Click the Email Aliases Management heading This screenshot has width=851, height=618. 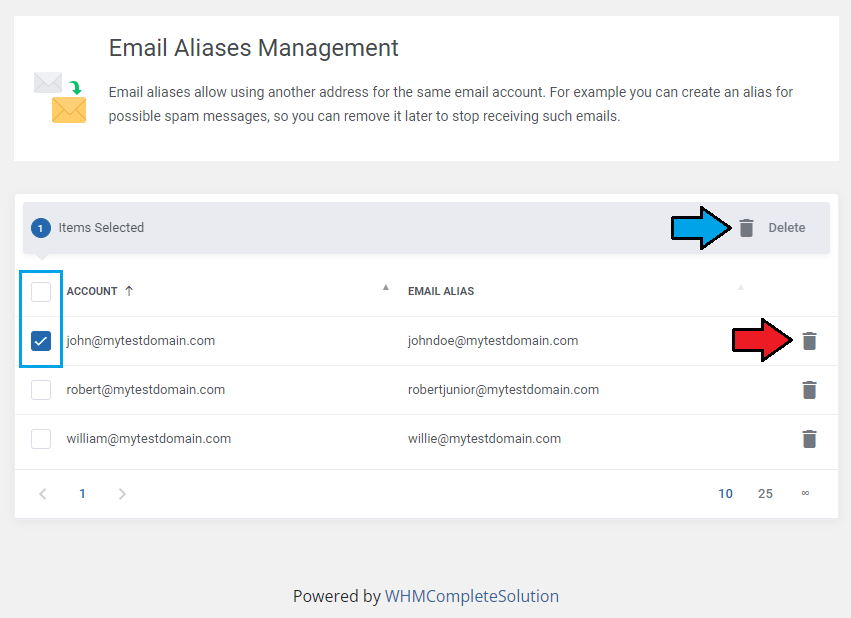pos(253,48)
